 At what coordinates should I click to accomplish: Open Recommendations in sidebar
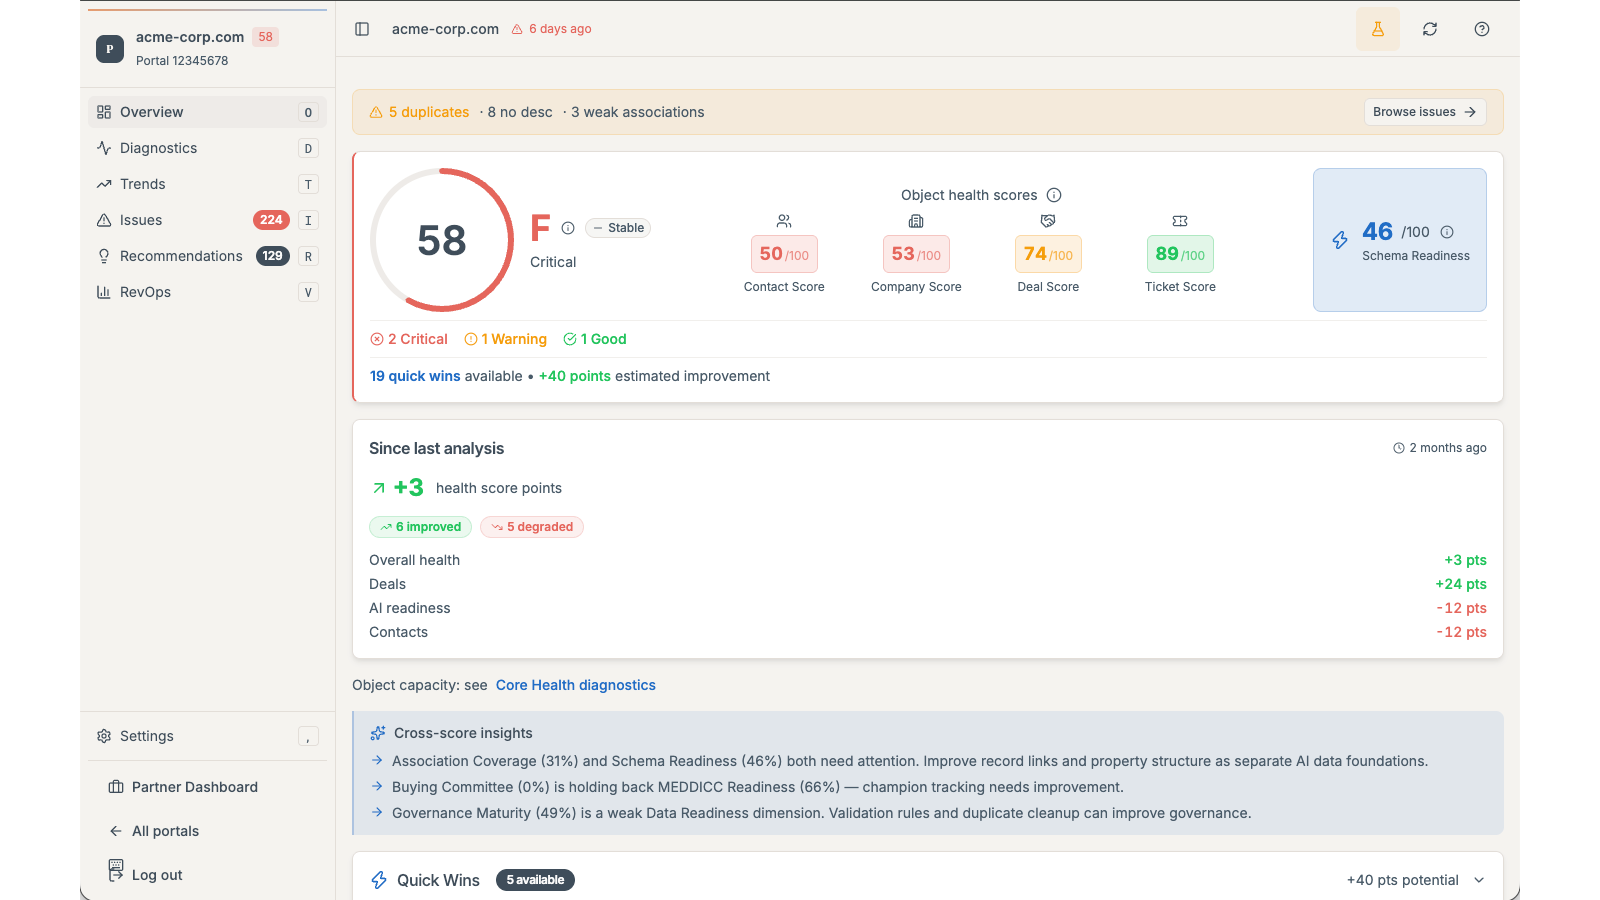click(207, 256)
